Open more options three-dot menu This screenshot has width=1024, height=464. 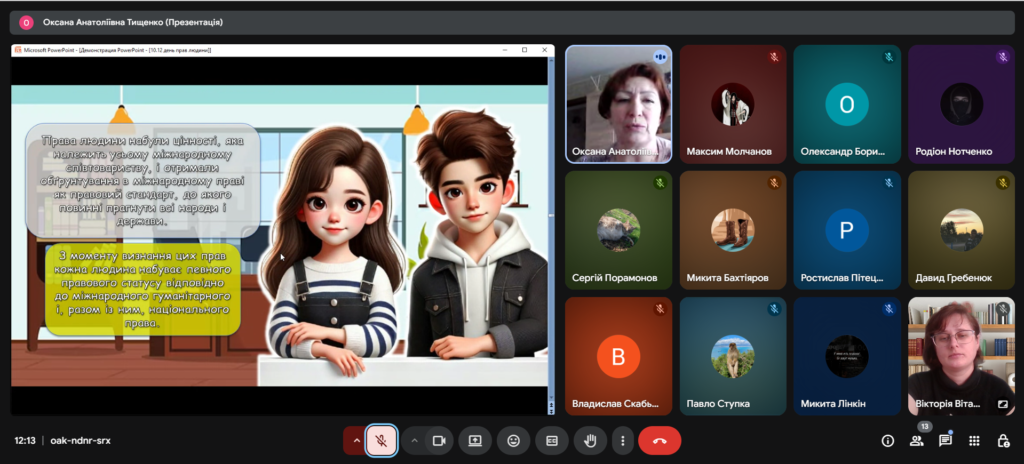tap(623, 440)
